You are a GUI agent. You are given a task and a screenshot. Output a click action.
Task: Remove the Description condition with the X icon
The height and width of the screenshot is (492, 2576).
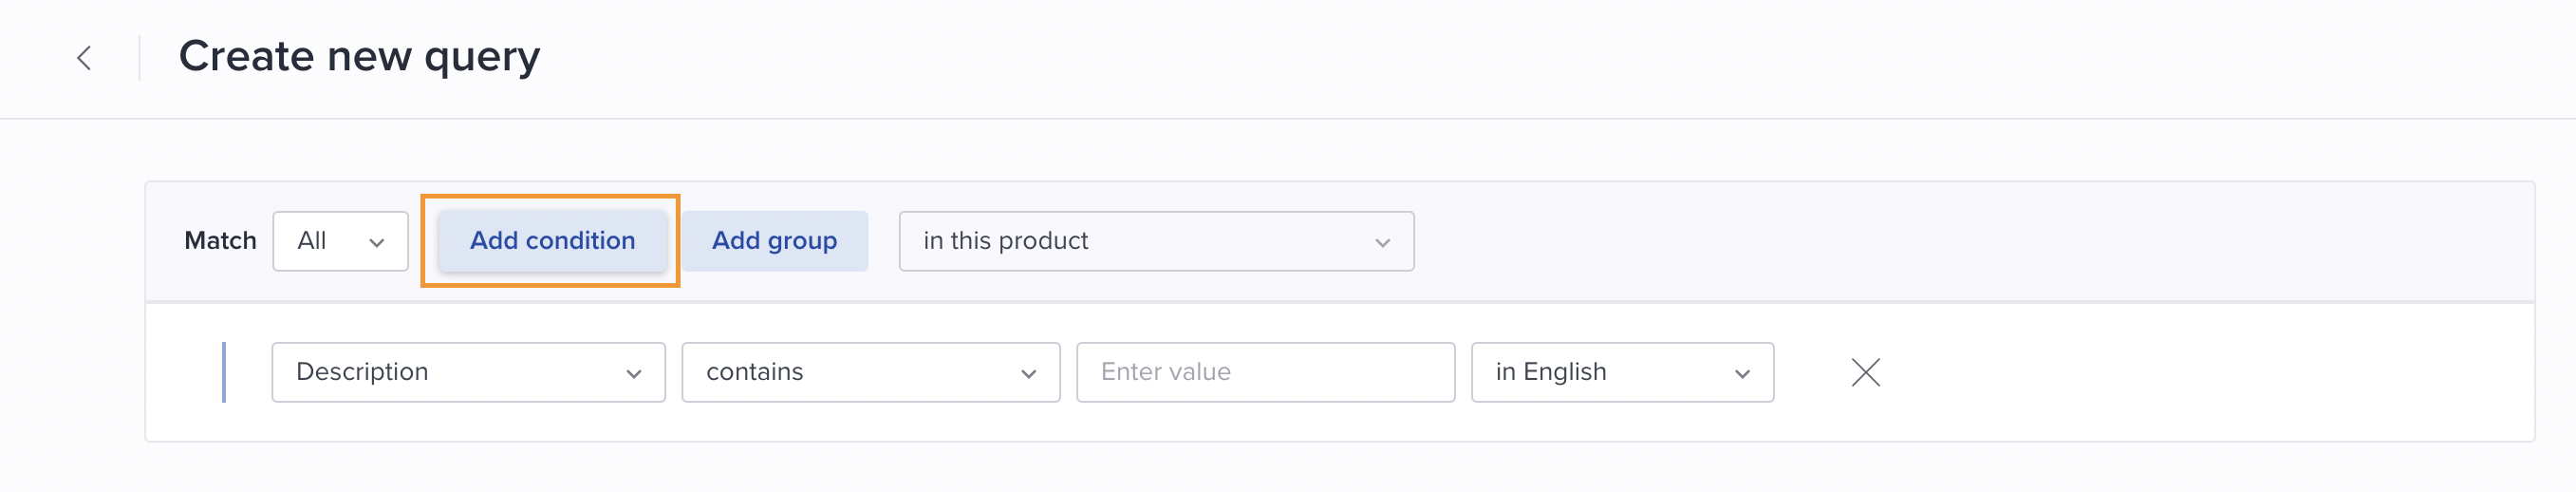click(x=1865, y=372)
